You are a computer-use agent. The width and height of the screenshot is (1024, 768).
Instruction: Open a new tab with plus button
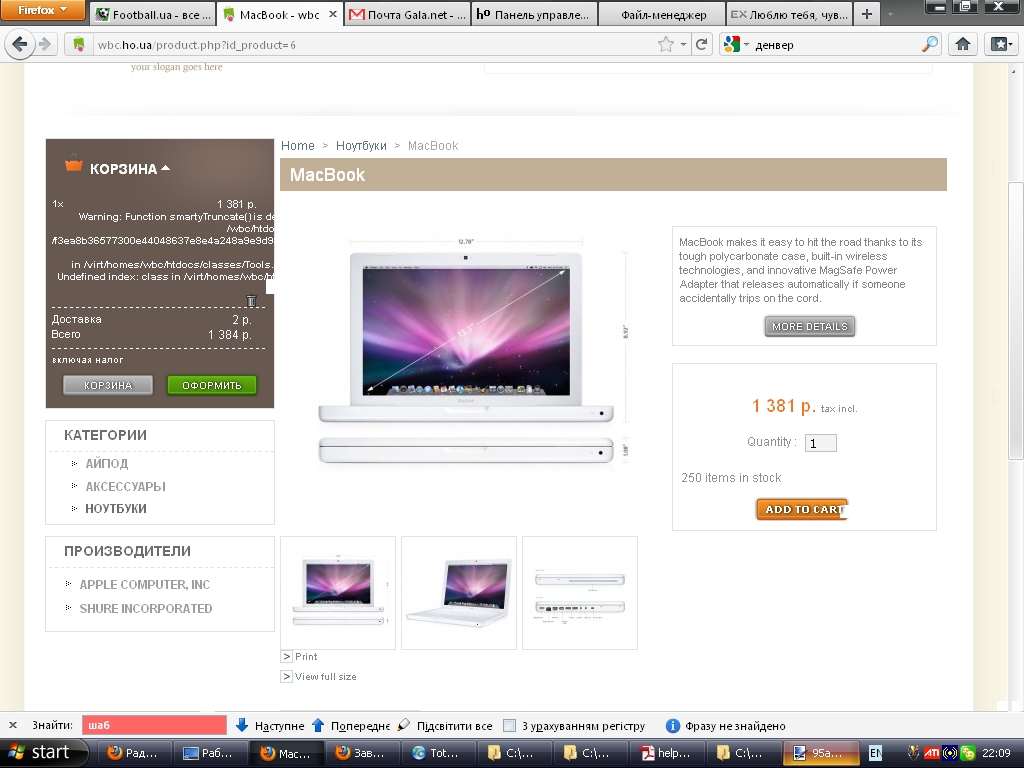[867, 14]
